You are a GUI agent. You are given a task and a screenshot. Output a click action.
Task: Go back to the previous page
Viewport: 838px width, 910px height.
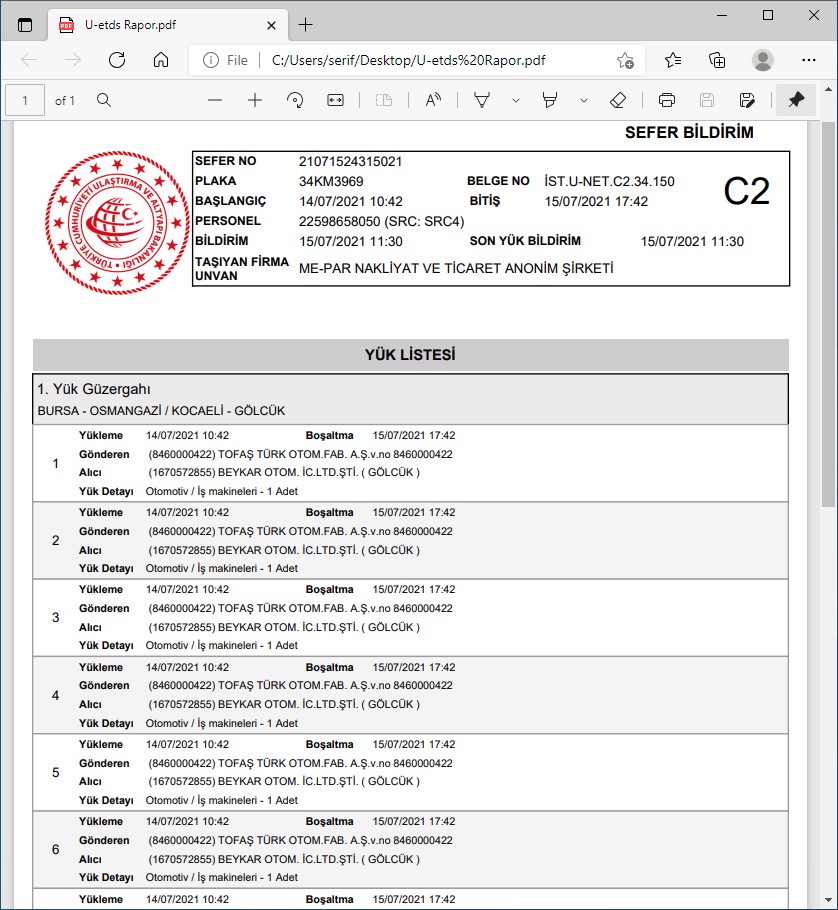tap(29, 60)
